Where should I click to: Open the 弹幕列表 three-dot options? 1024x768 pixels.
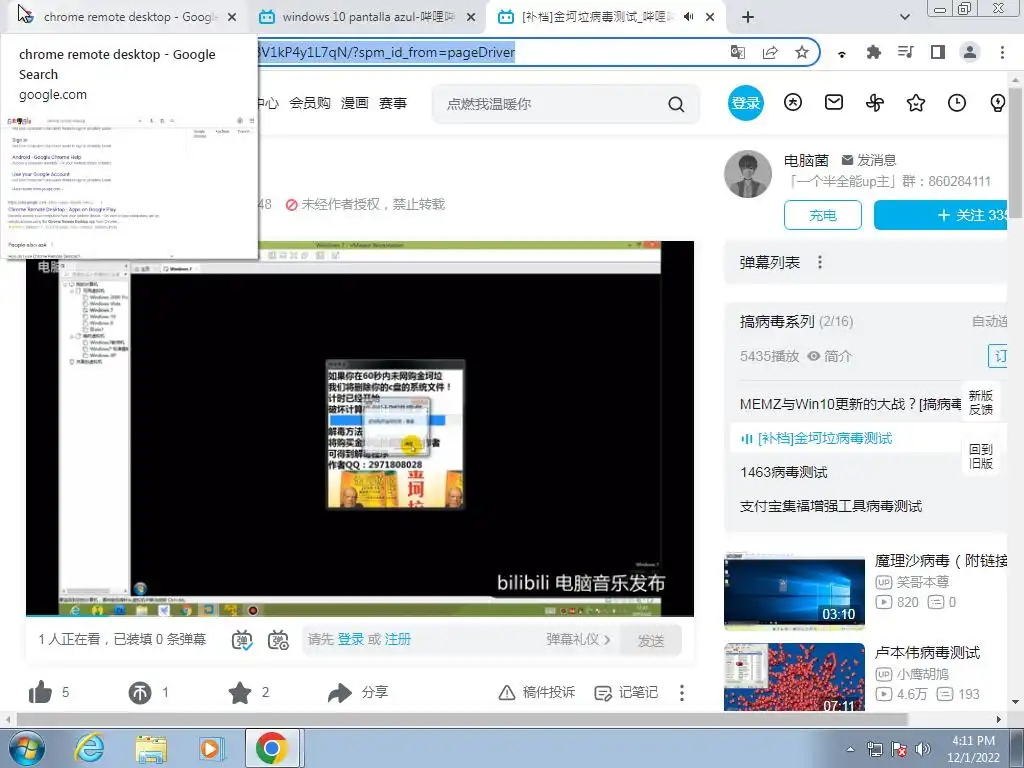click(820, 263)
